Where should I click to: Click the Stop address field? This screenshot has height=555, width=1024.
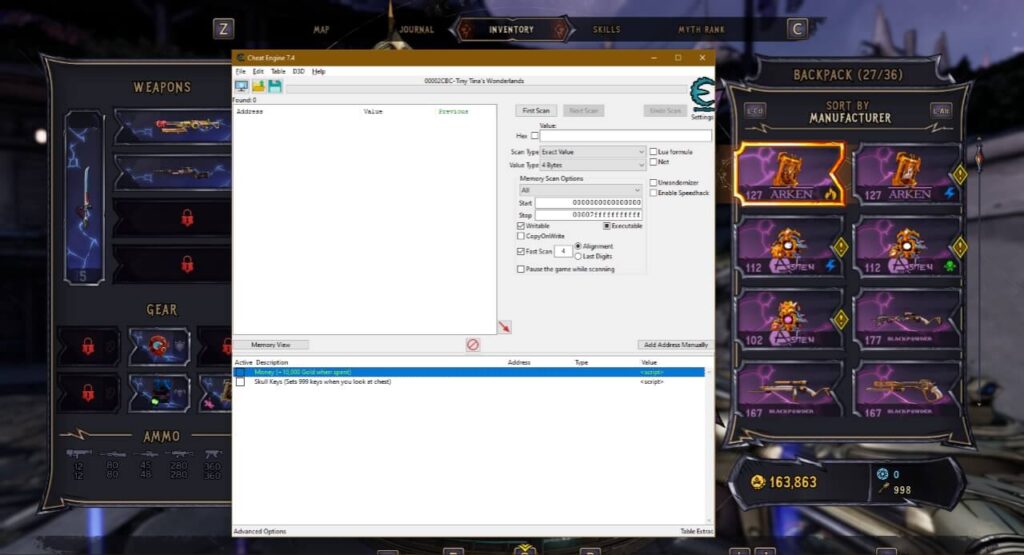(x=588, y=215)
